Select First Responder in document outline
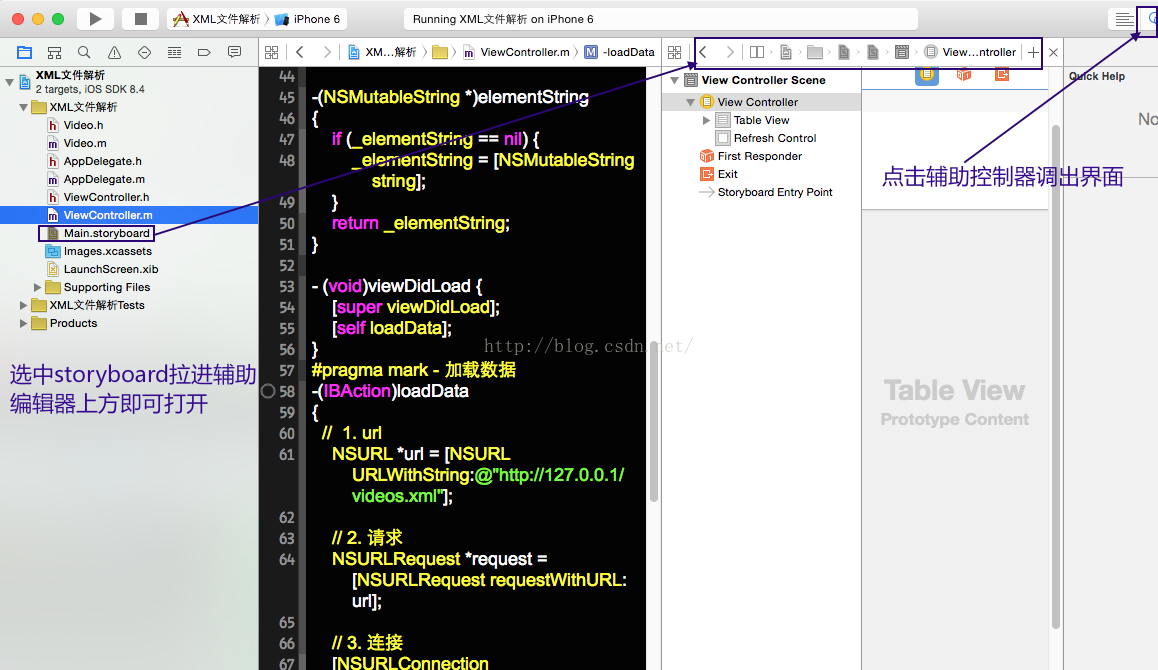The height and width of the screenshot is (670, 1158). [762, 157]
